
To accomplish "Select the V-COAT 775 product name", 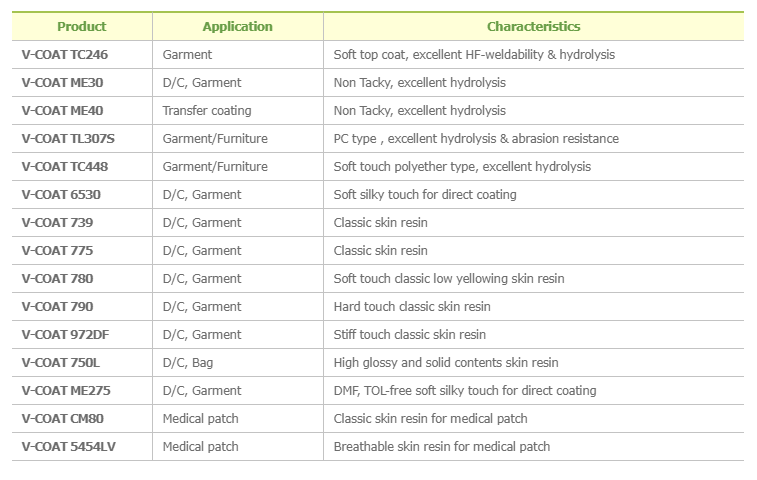I will pyautogui.click(x=57, y=251).
